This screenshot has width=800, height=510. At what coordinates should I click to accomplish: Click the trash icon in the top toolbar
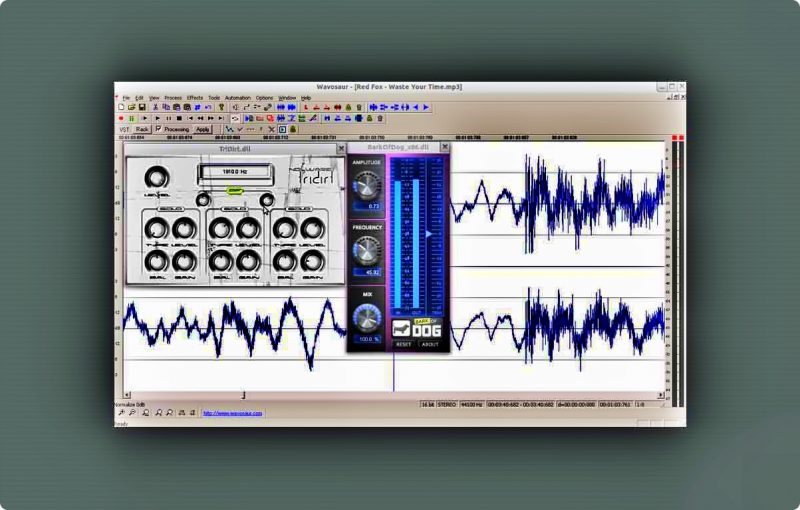tap(359, 107)
